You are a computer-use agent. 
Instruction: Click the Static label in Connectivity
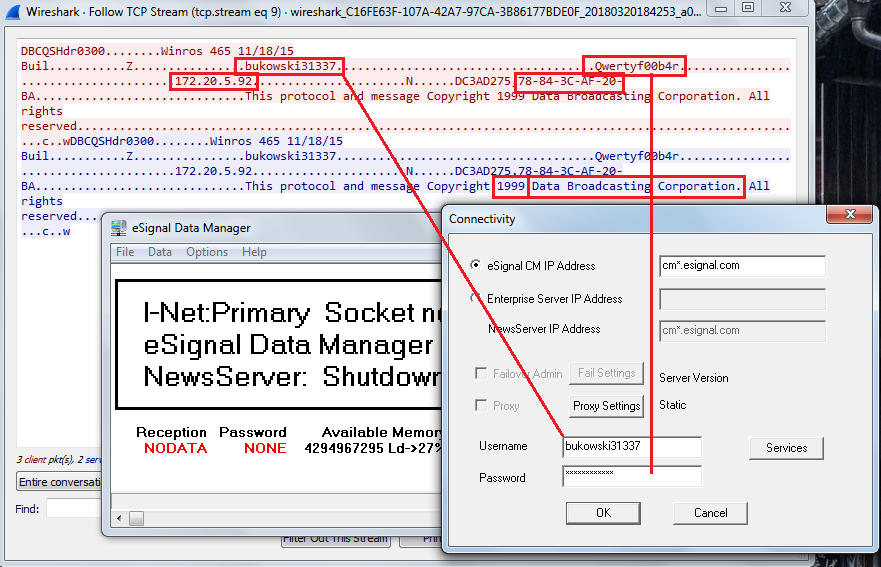click(673, 405)
